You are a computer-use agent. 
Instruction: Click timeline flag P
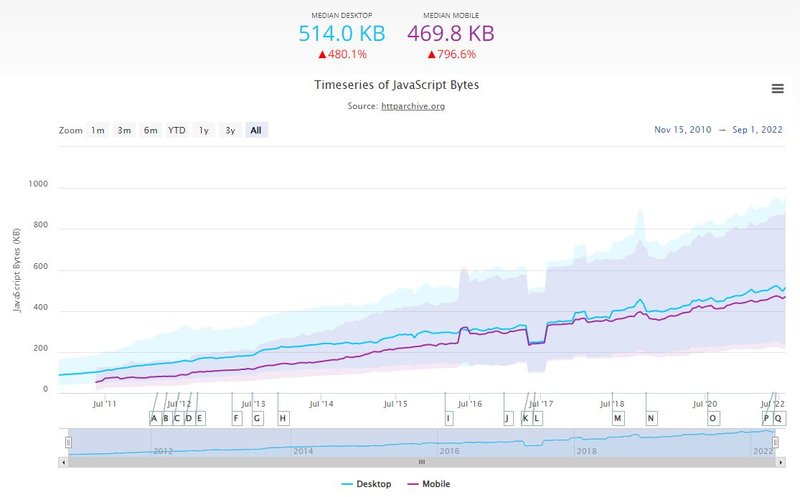tap(766, 418)
